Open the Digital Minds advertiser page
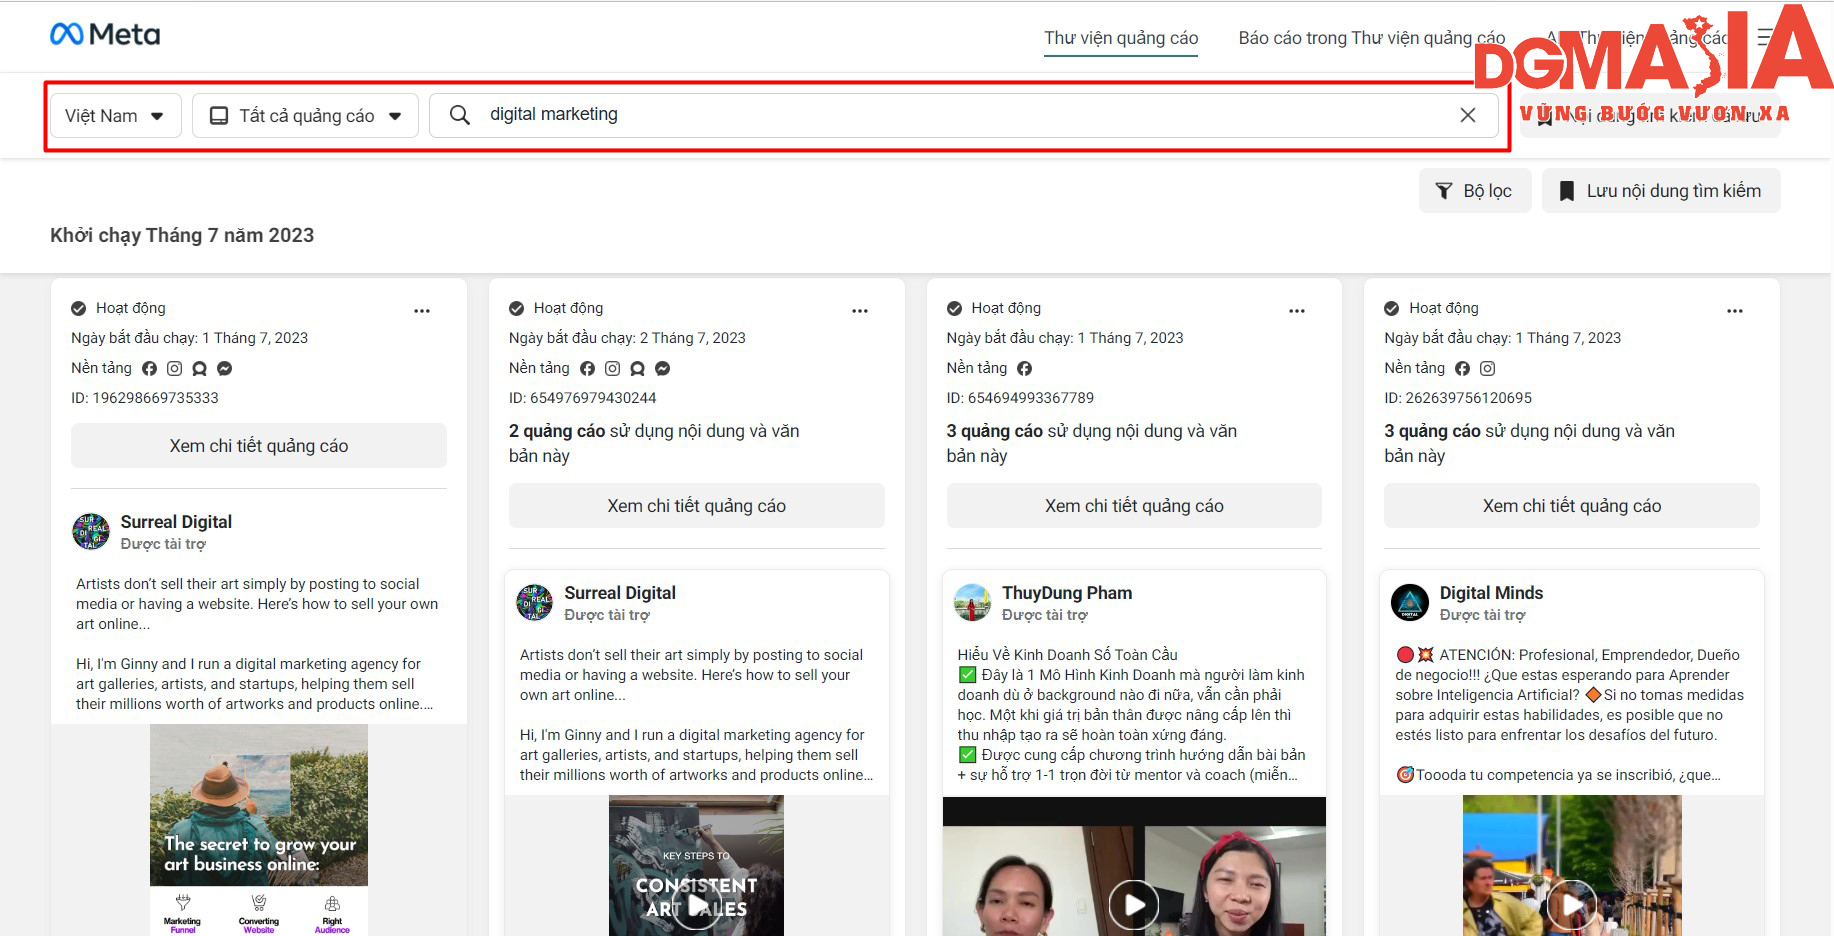This screenshot has width=1834, height=936. 1491,593
